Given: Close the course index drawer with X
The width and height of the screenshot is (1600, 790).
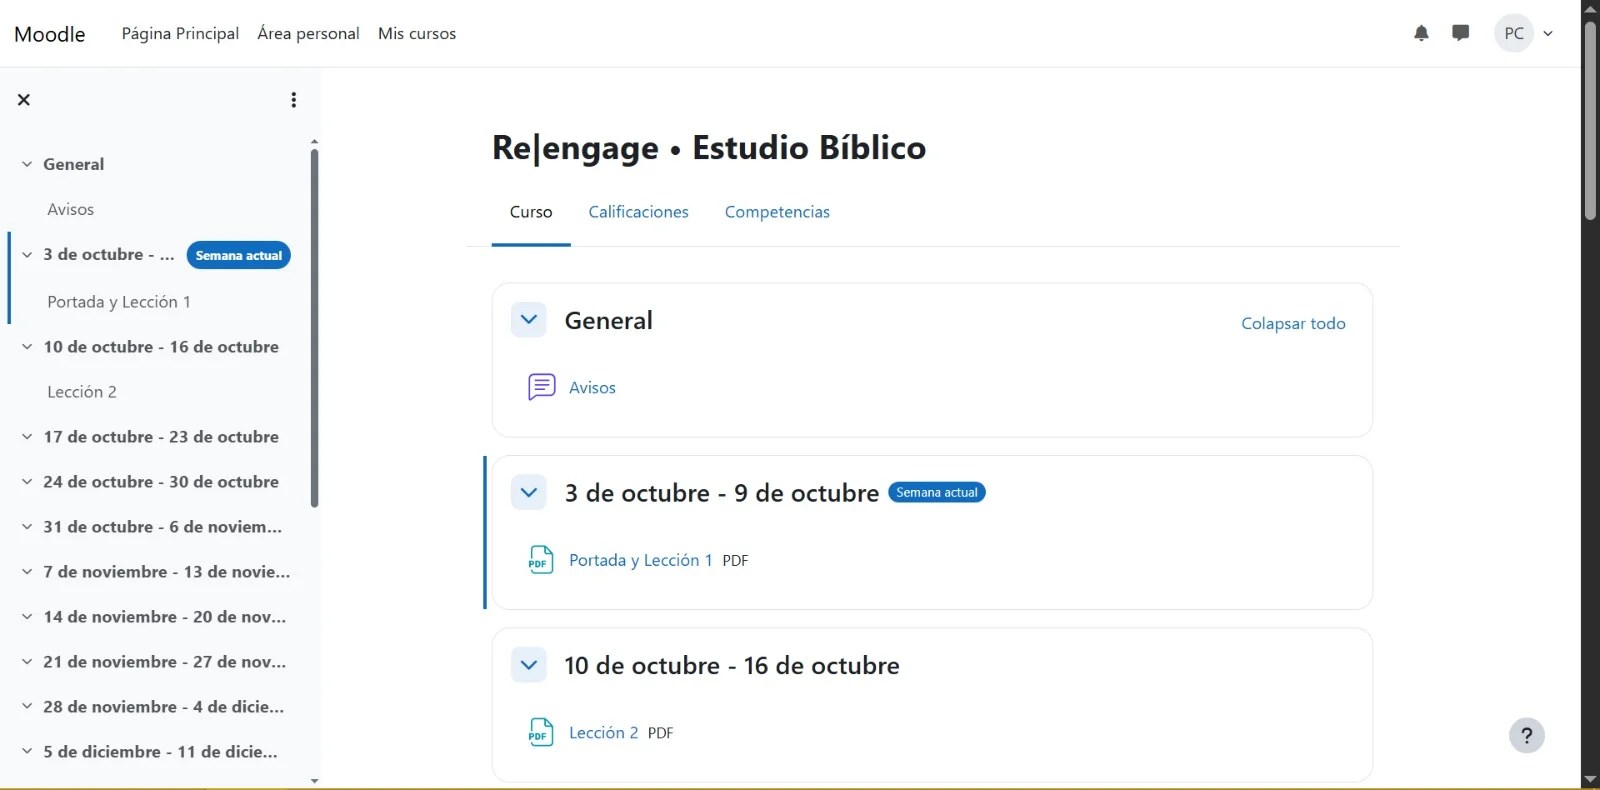Looking at the screenshot, I should pos(24,100).
